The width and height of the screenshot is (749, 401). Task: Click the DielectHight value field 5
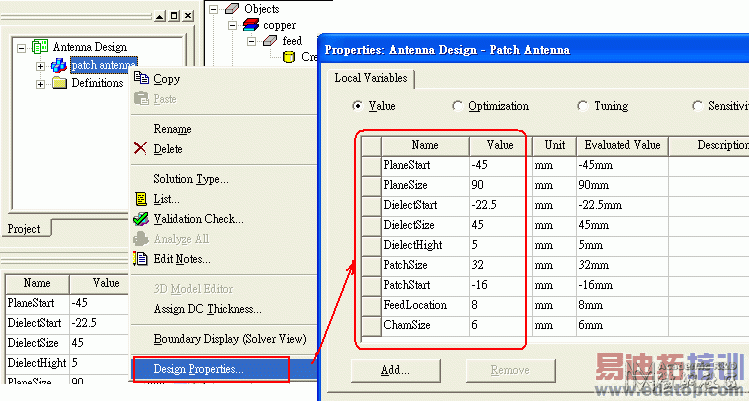pos(500,246)
